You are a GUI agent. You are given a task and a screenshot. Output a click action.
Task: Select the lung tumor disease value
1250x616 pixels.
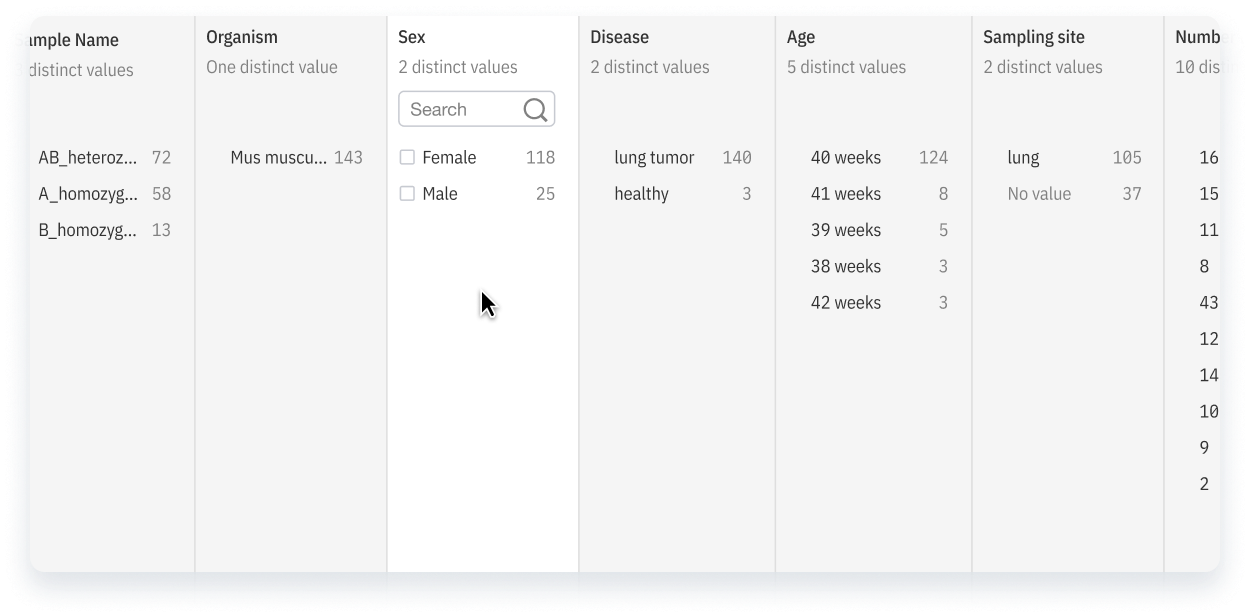click(x=654, y=158)
